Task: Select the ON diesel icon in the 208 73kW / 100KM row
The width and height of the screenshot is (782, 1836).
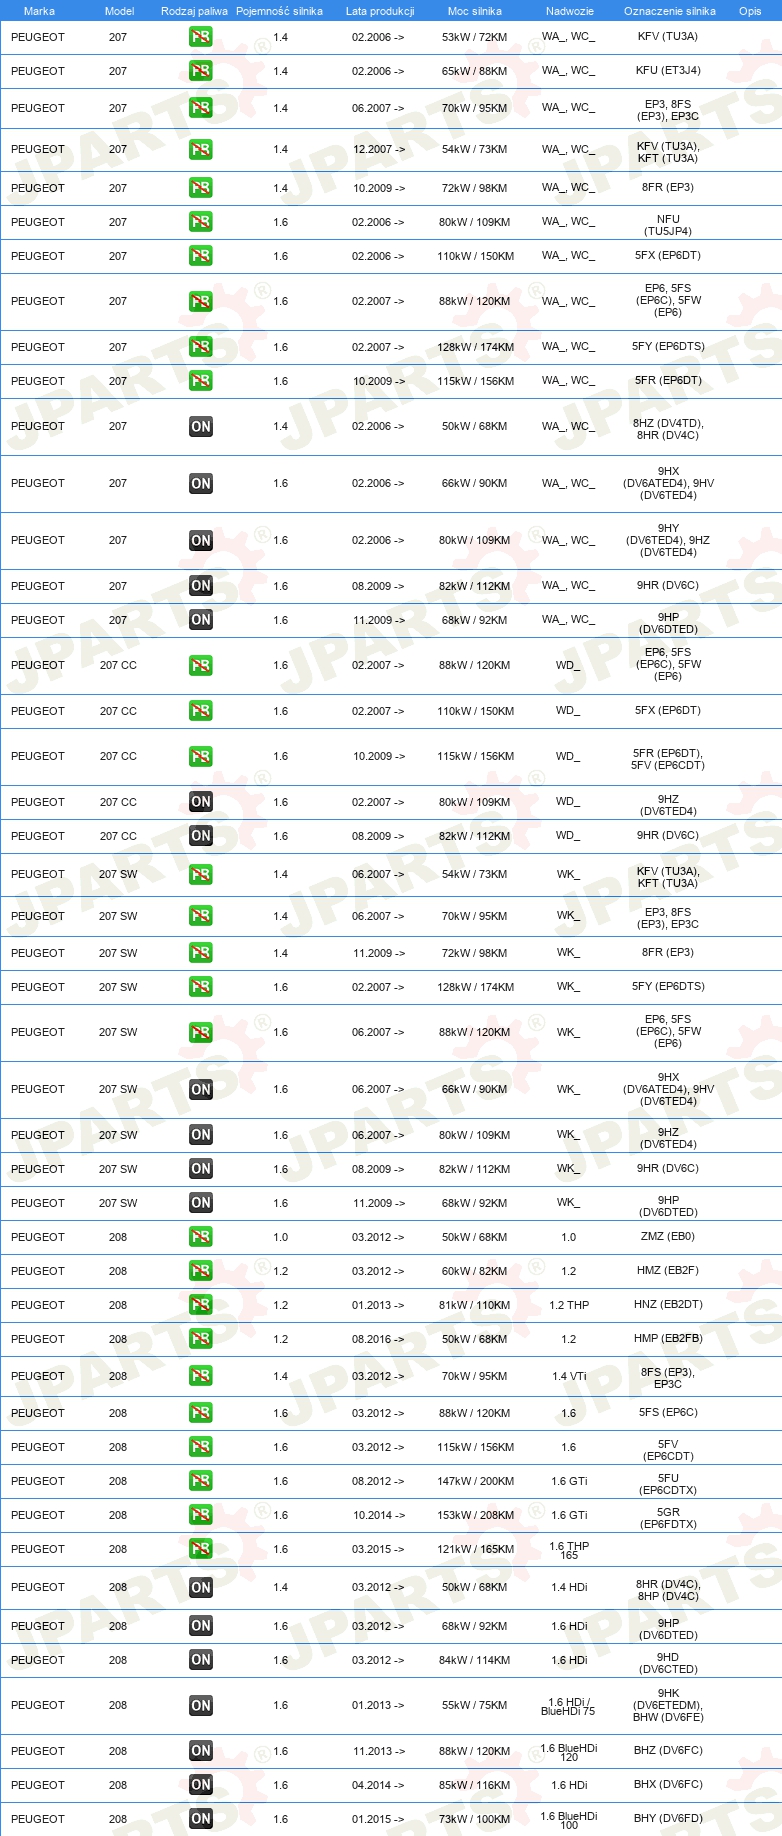Action: point(201,1819)
